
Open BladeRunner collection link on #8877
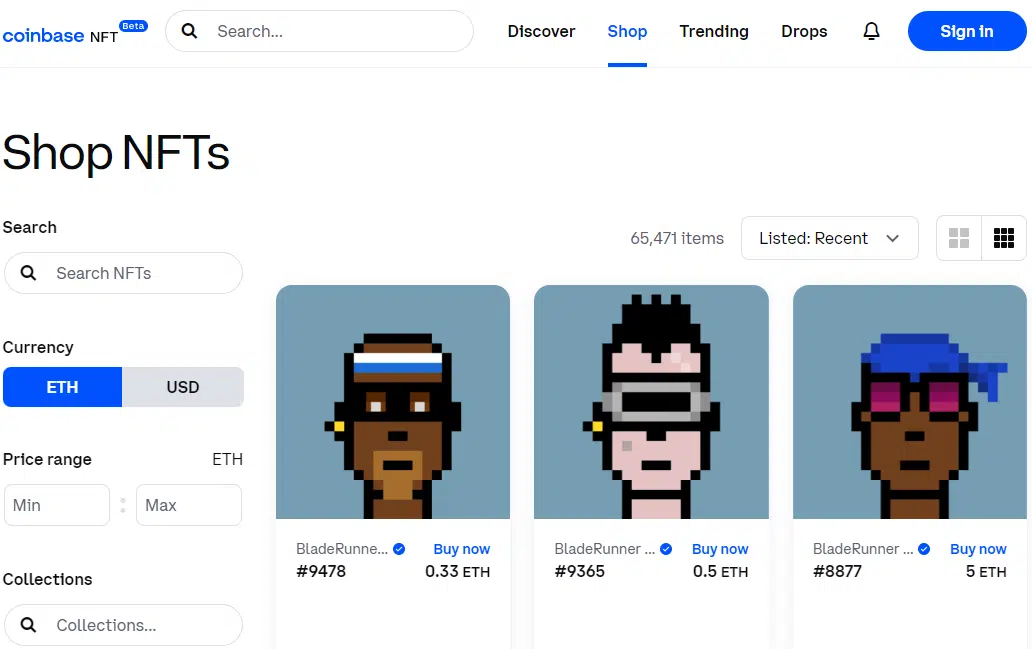863,549
